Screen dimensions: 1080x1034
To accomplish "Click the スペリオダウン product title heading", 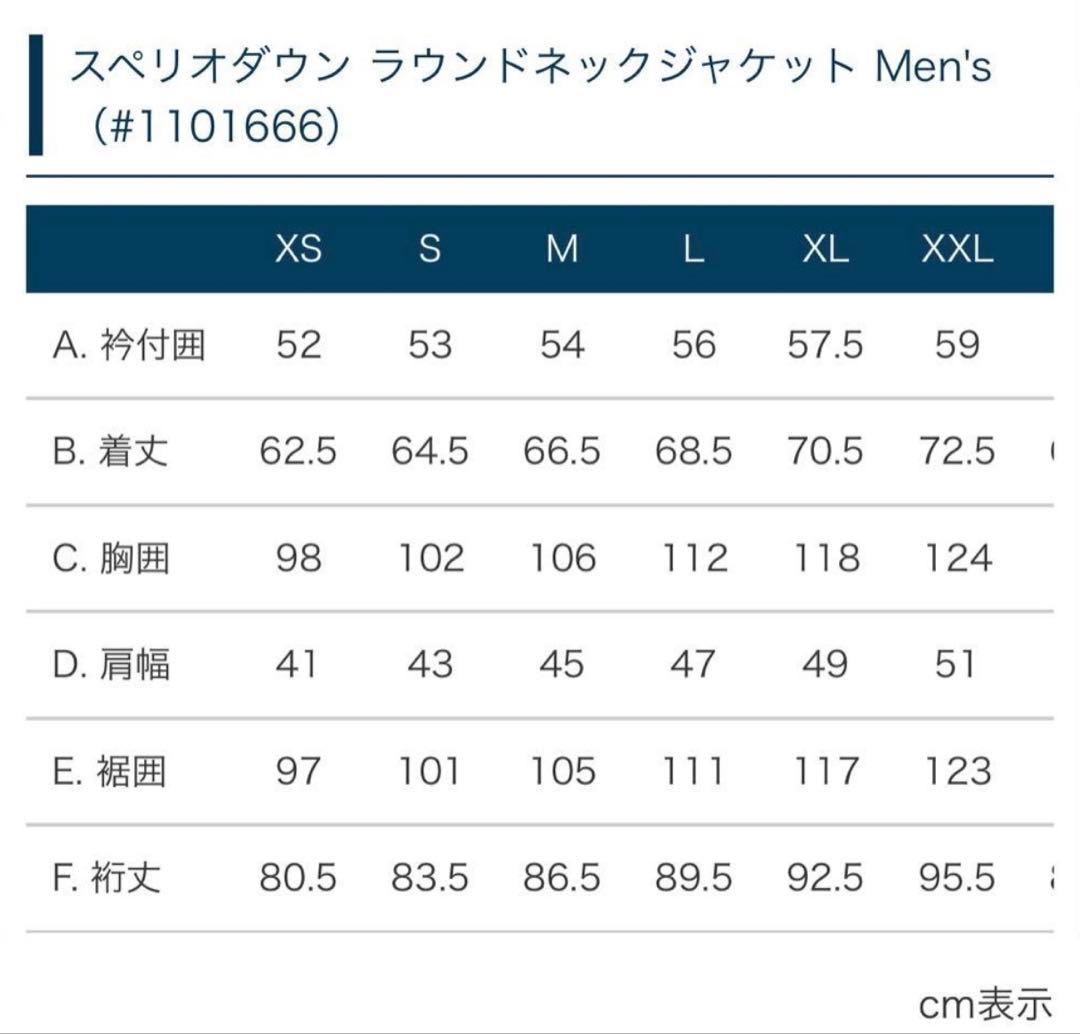I will (x=530, y=97).
